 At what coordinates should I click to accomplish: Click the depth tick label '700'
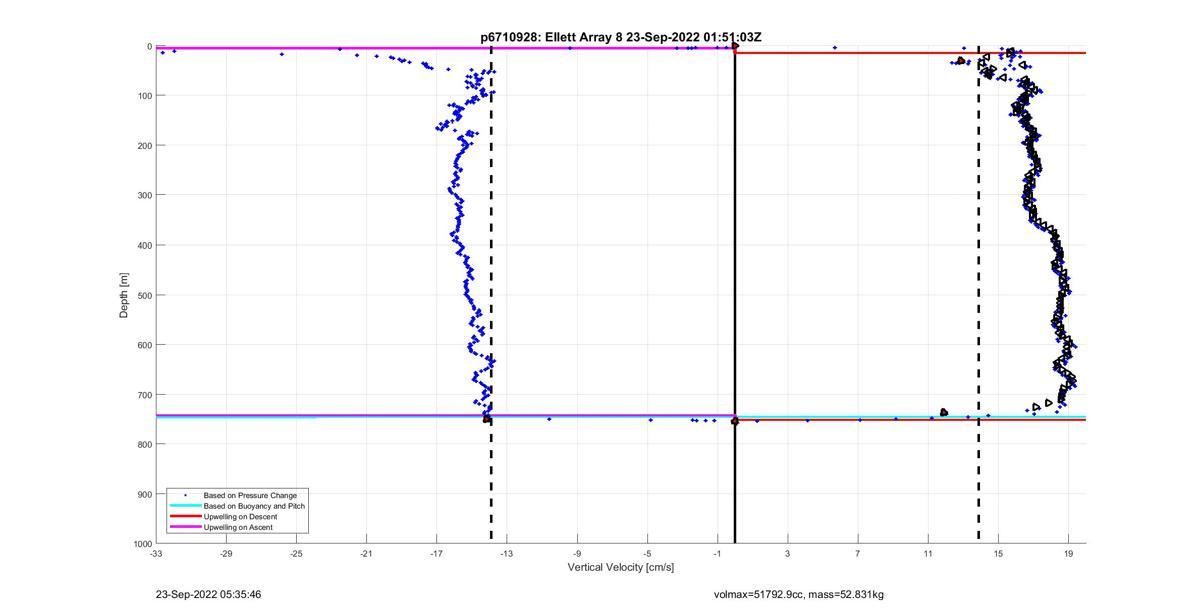click(143, 395)
